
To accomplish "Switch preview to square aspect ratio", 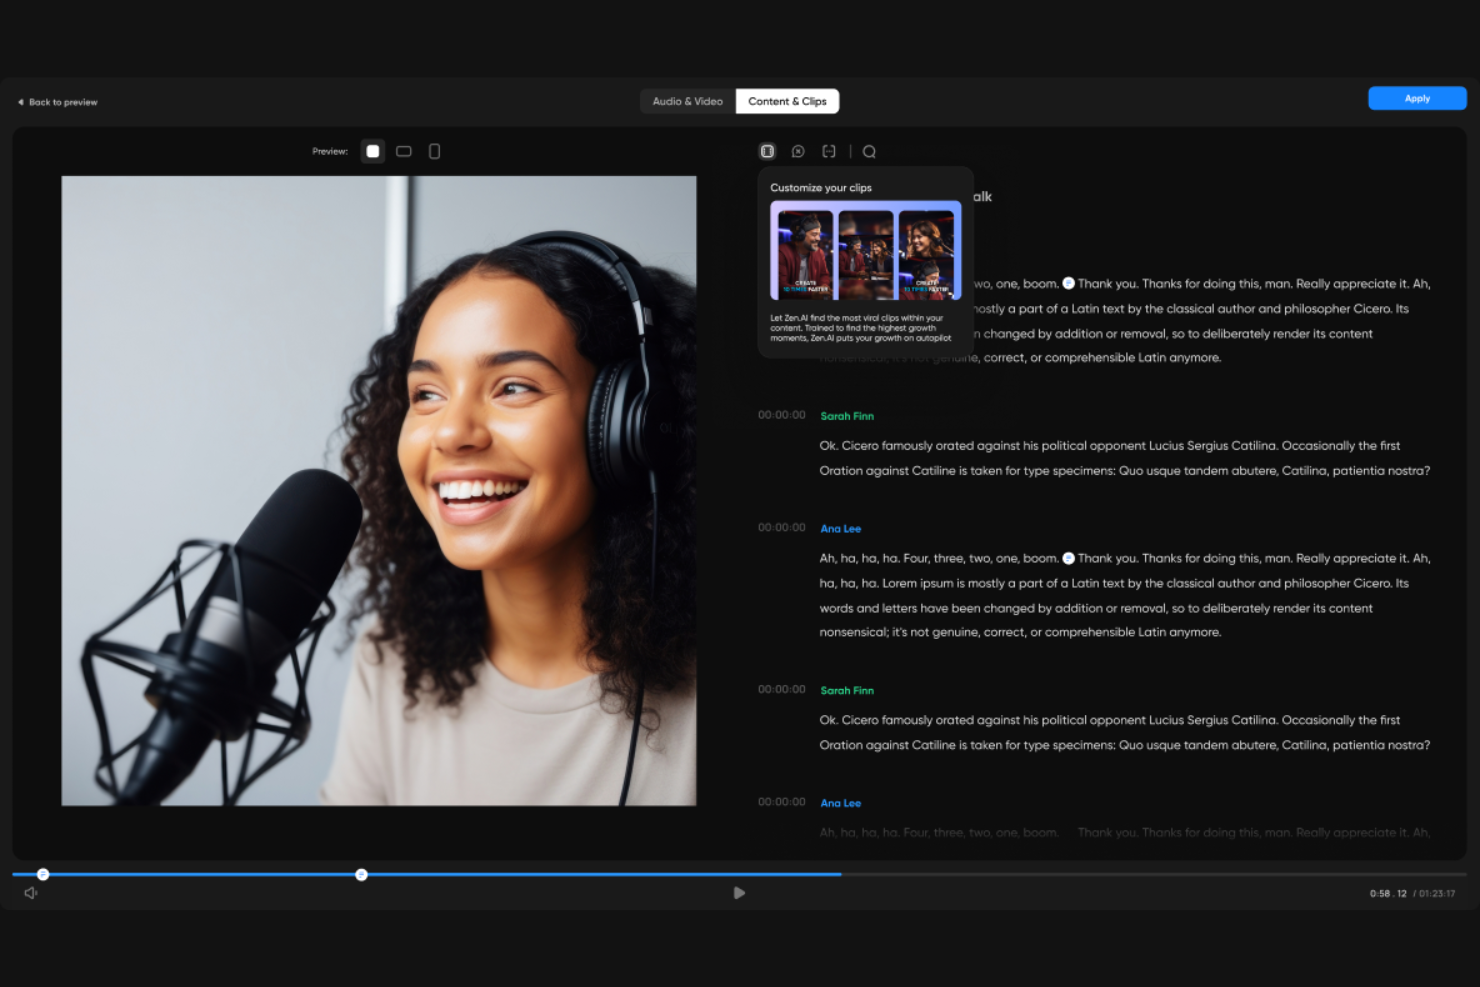I will coord(373,151).
